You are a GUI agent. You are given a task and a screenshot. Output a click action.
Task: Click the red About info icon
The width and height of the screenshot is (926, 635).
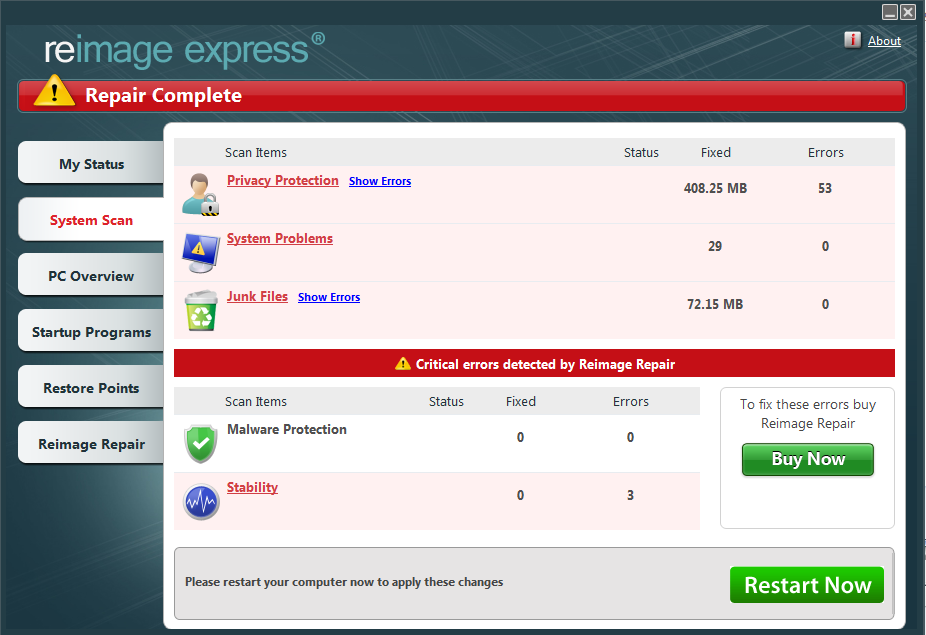tap(852, 40)
